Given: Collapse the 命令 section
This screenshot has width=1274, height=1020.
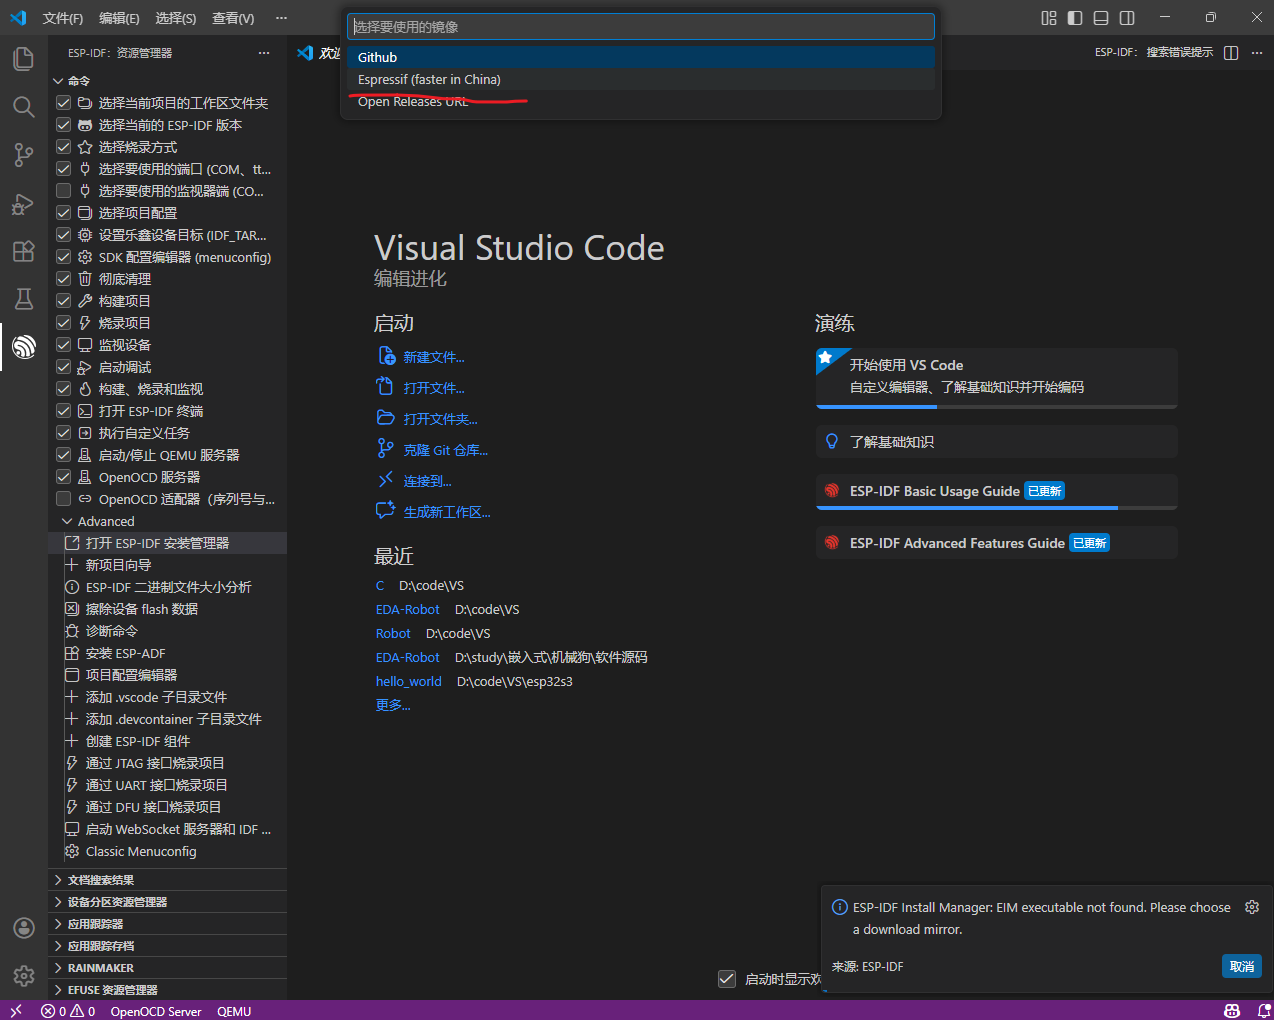Looking at the screenshot, I should [x=58, y=81].
